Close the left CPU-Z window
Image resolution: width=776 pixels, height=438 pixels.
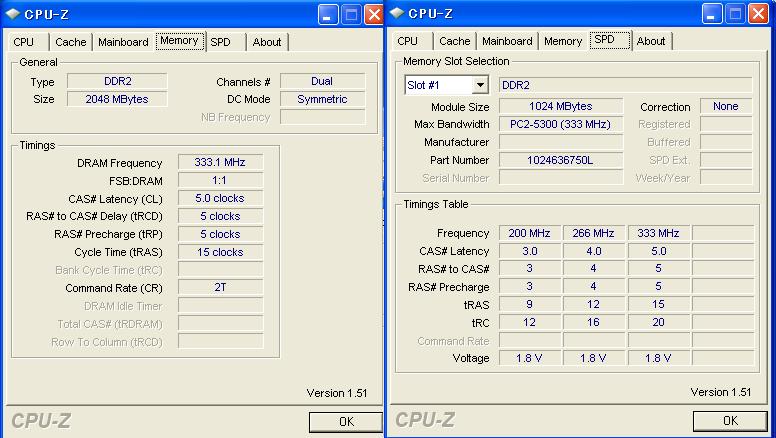pos(374,15)
